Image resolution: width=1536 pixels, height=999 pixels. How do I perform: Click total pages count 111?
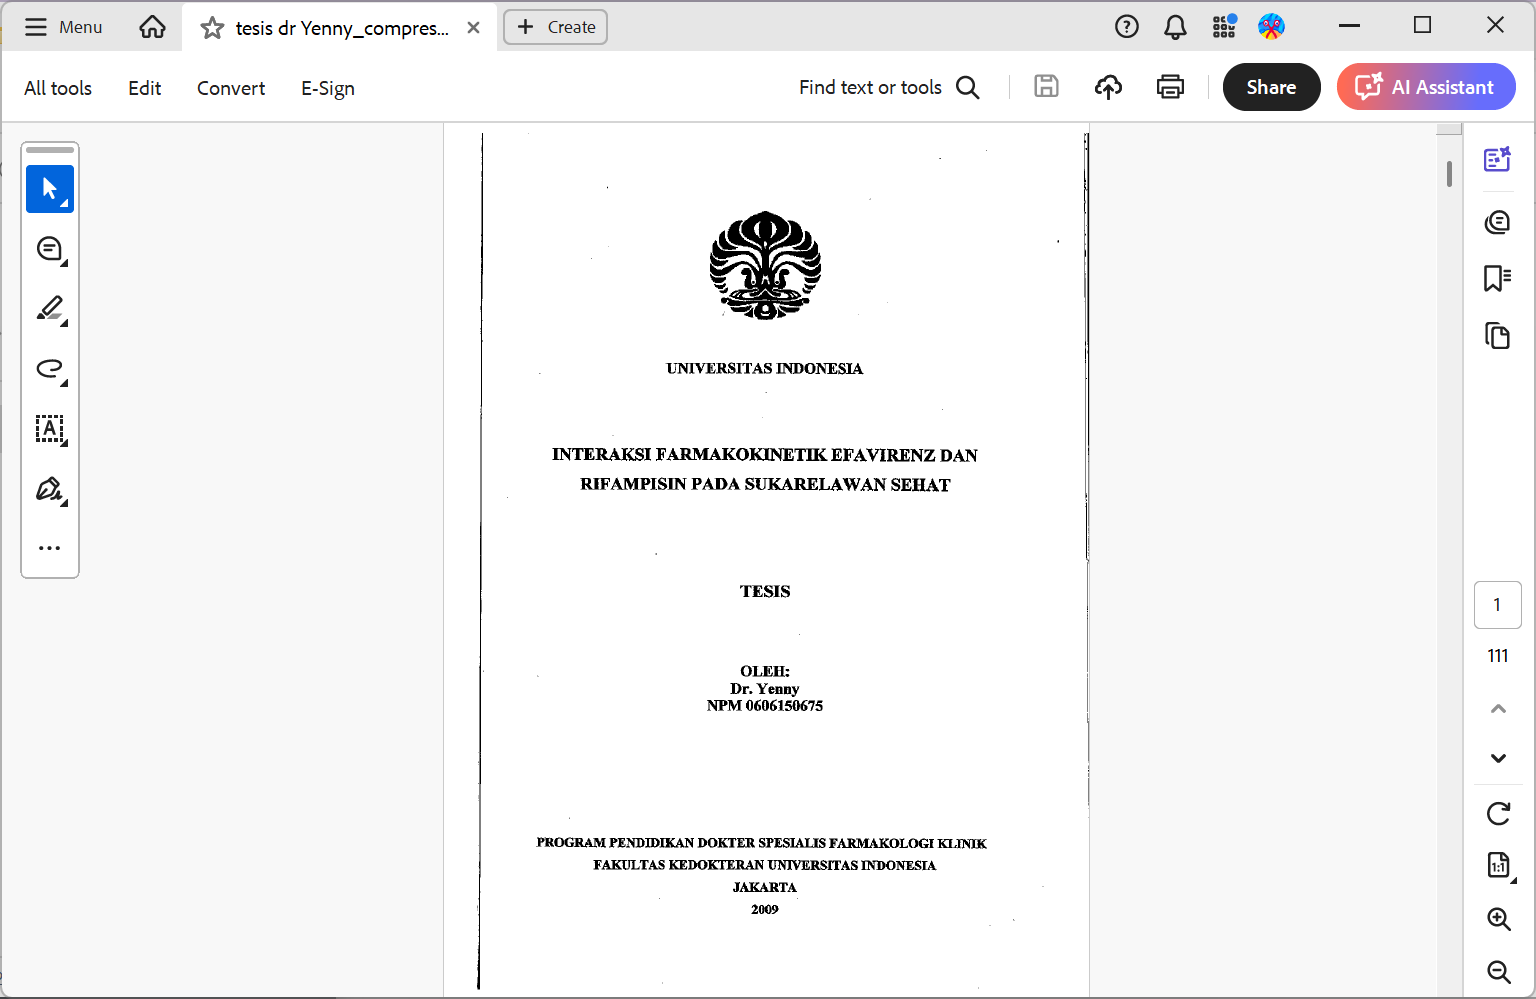coord(1497,656)
